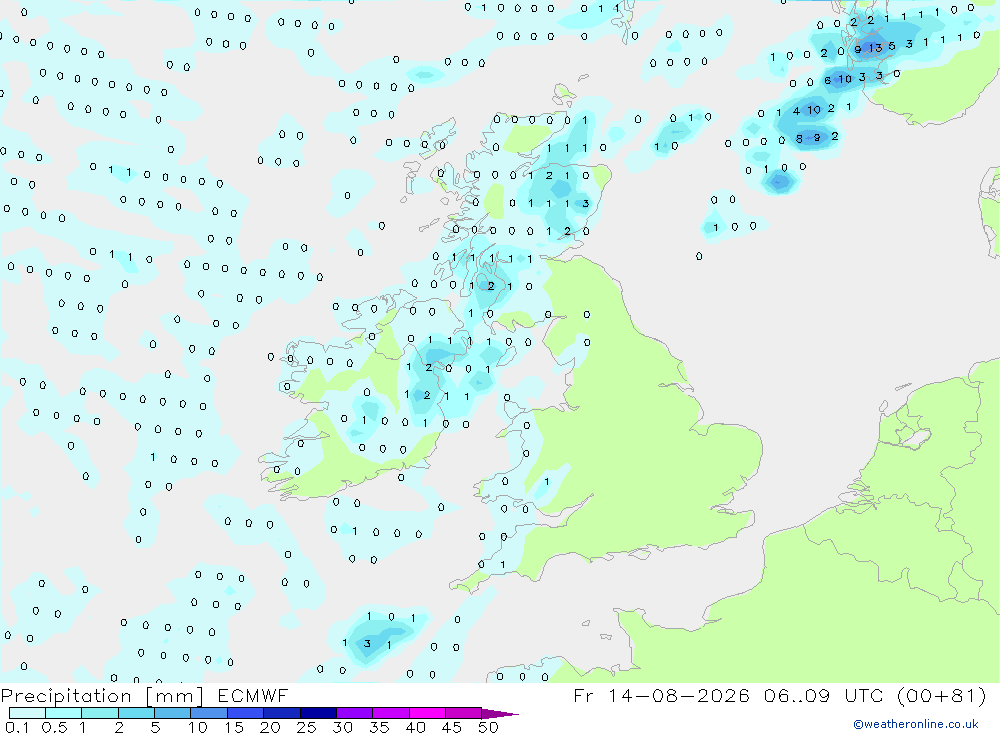
Task: Click the legend label "30"
Action: pos(342,727)
